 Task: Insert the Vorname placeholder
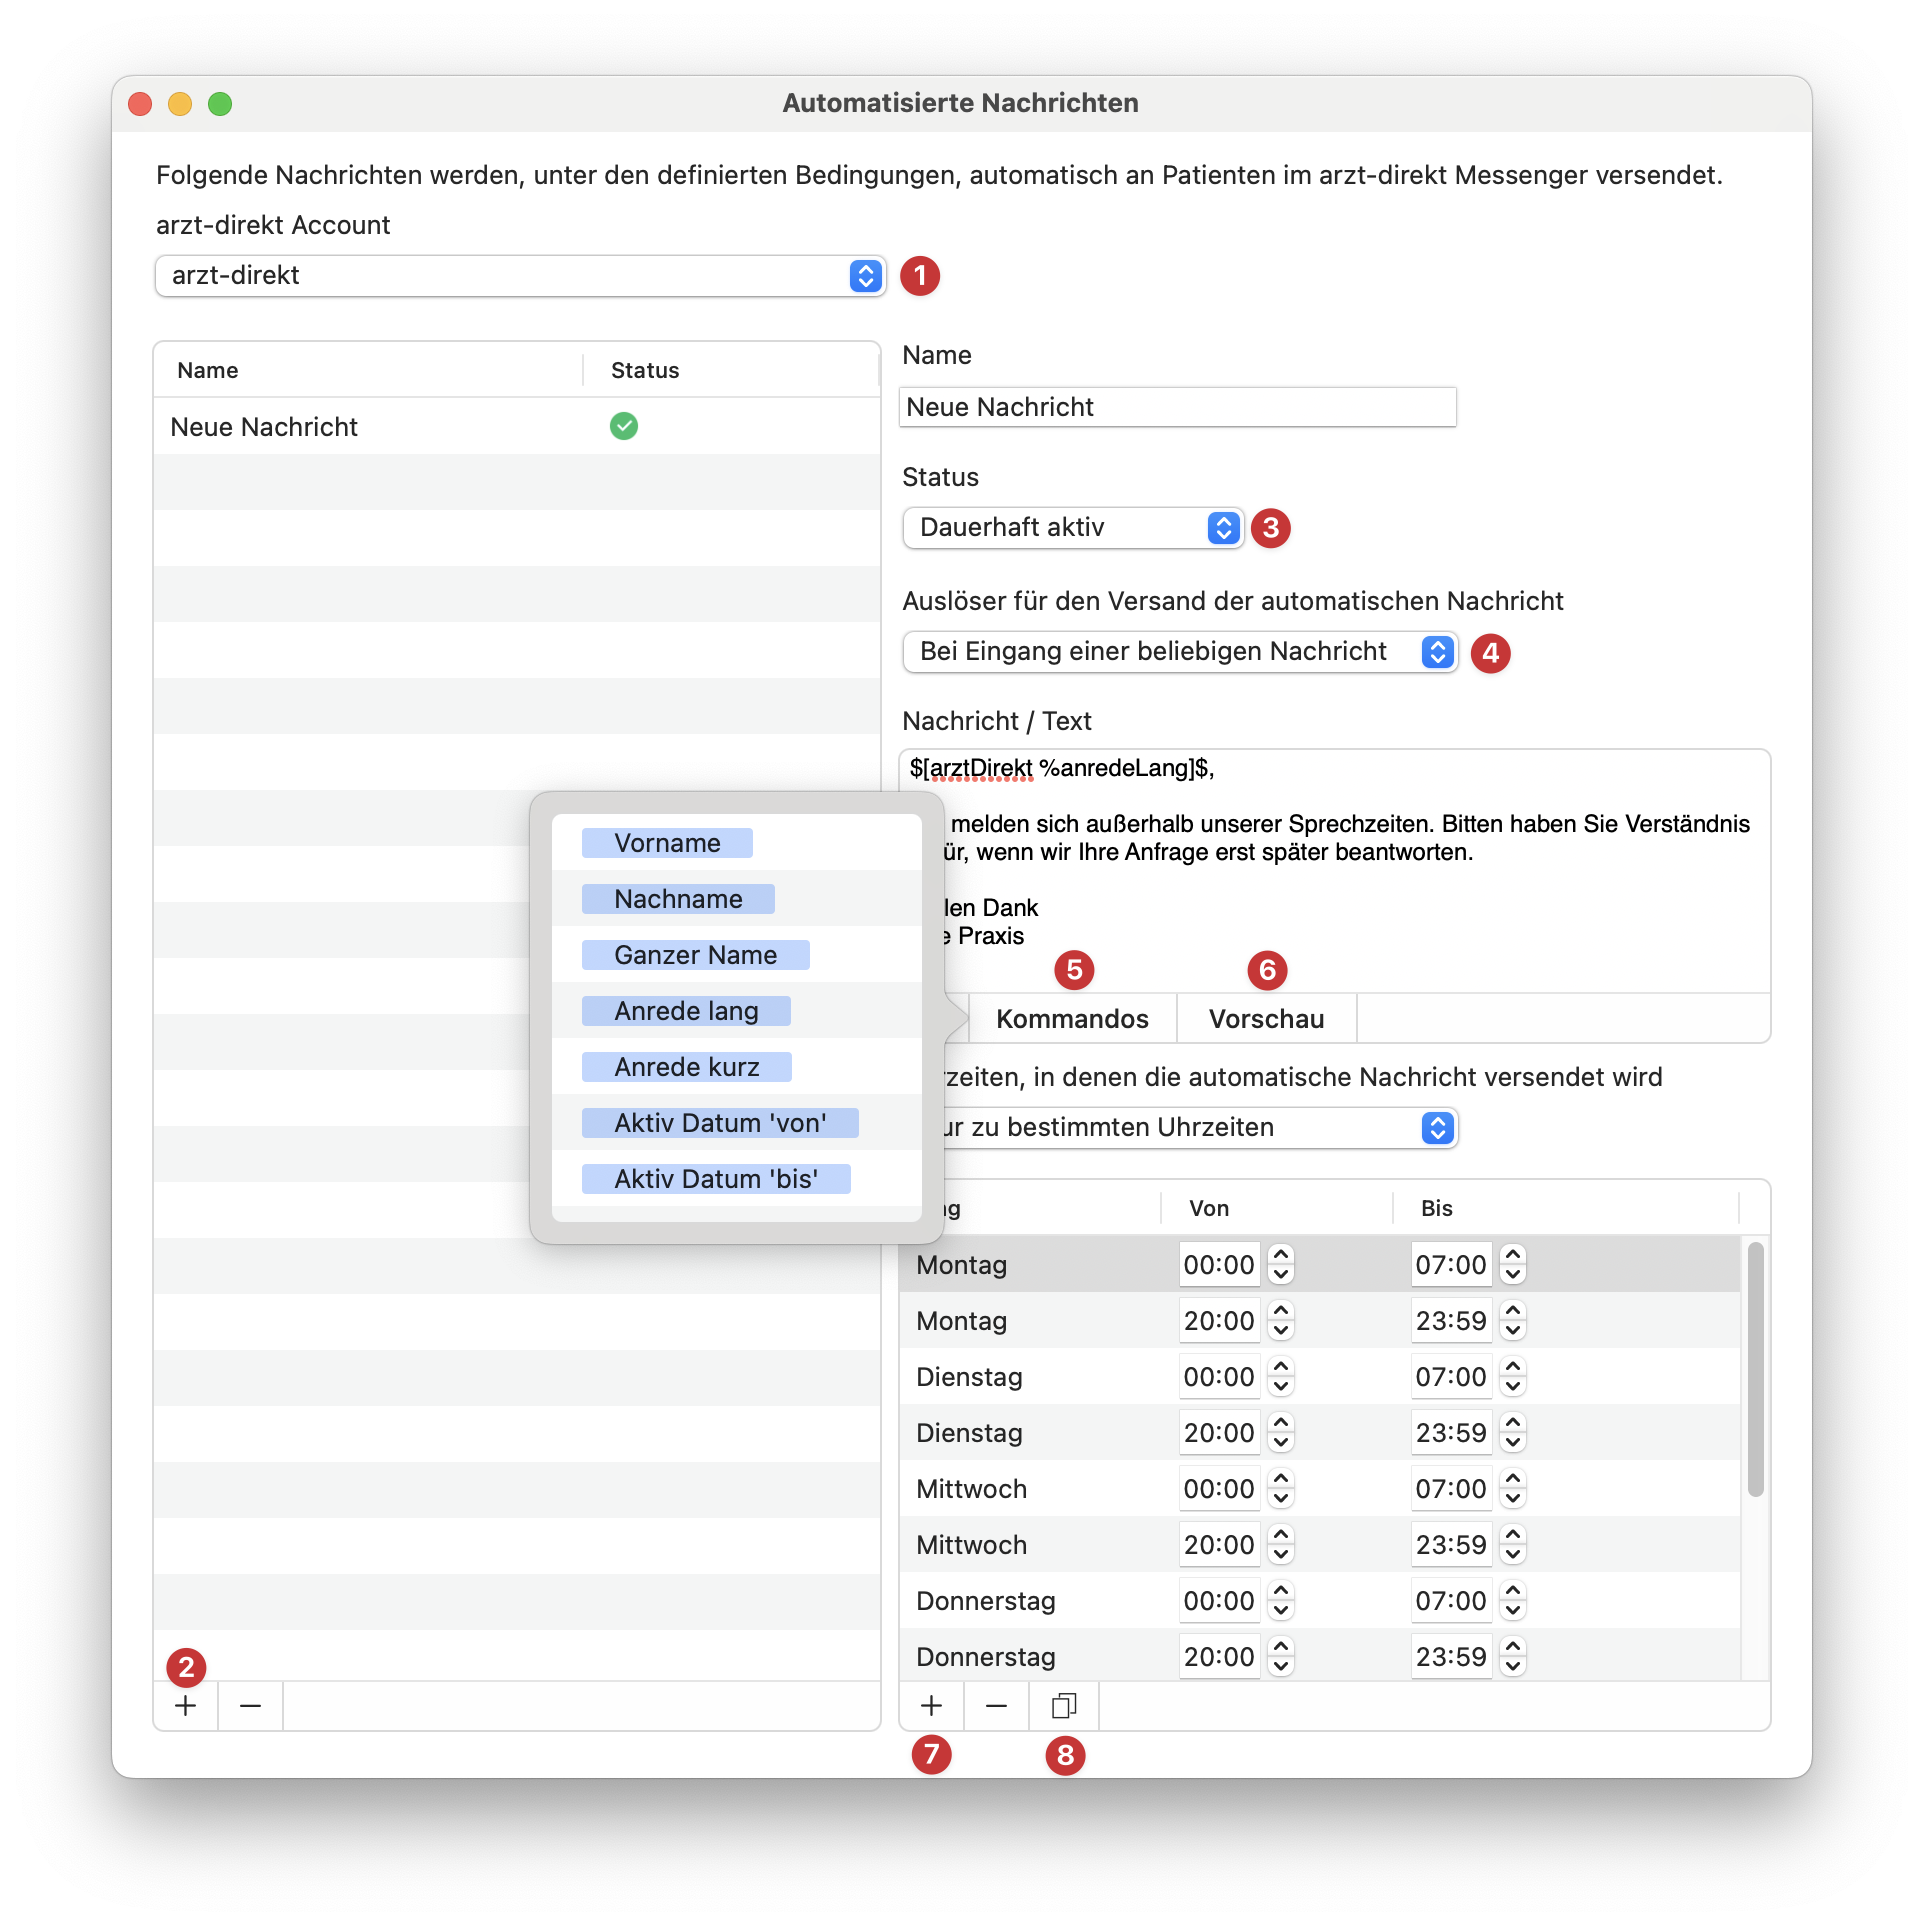click(667, 843)
